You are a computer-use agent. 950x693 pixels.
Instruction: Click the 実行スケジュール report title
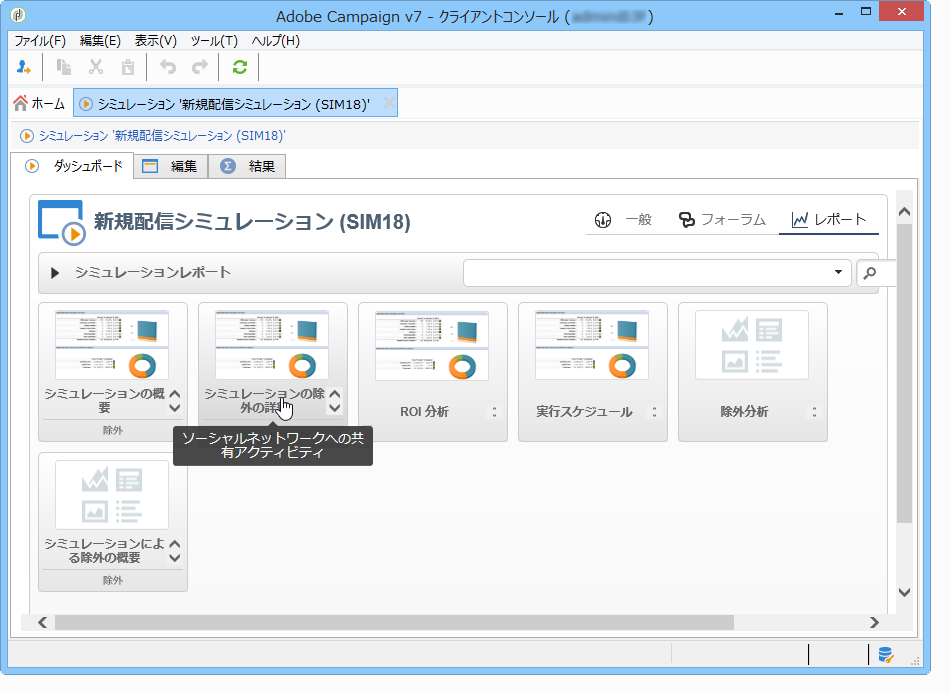584,412
